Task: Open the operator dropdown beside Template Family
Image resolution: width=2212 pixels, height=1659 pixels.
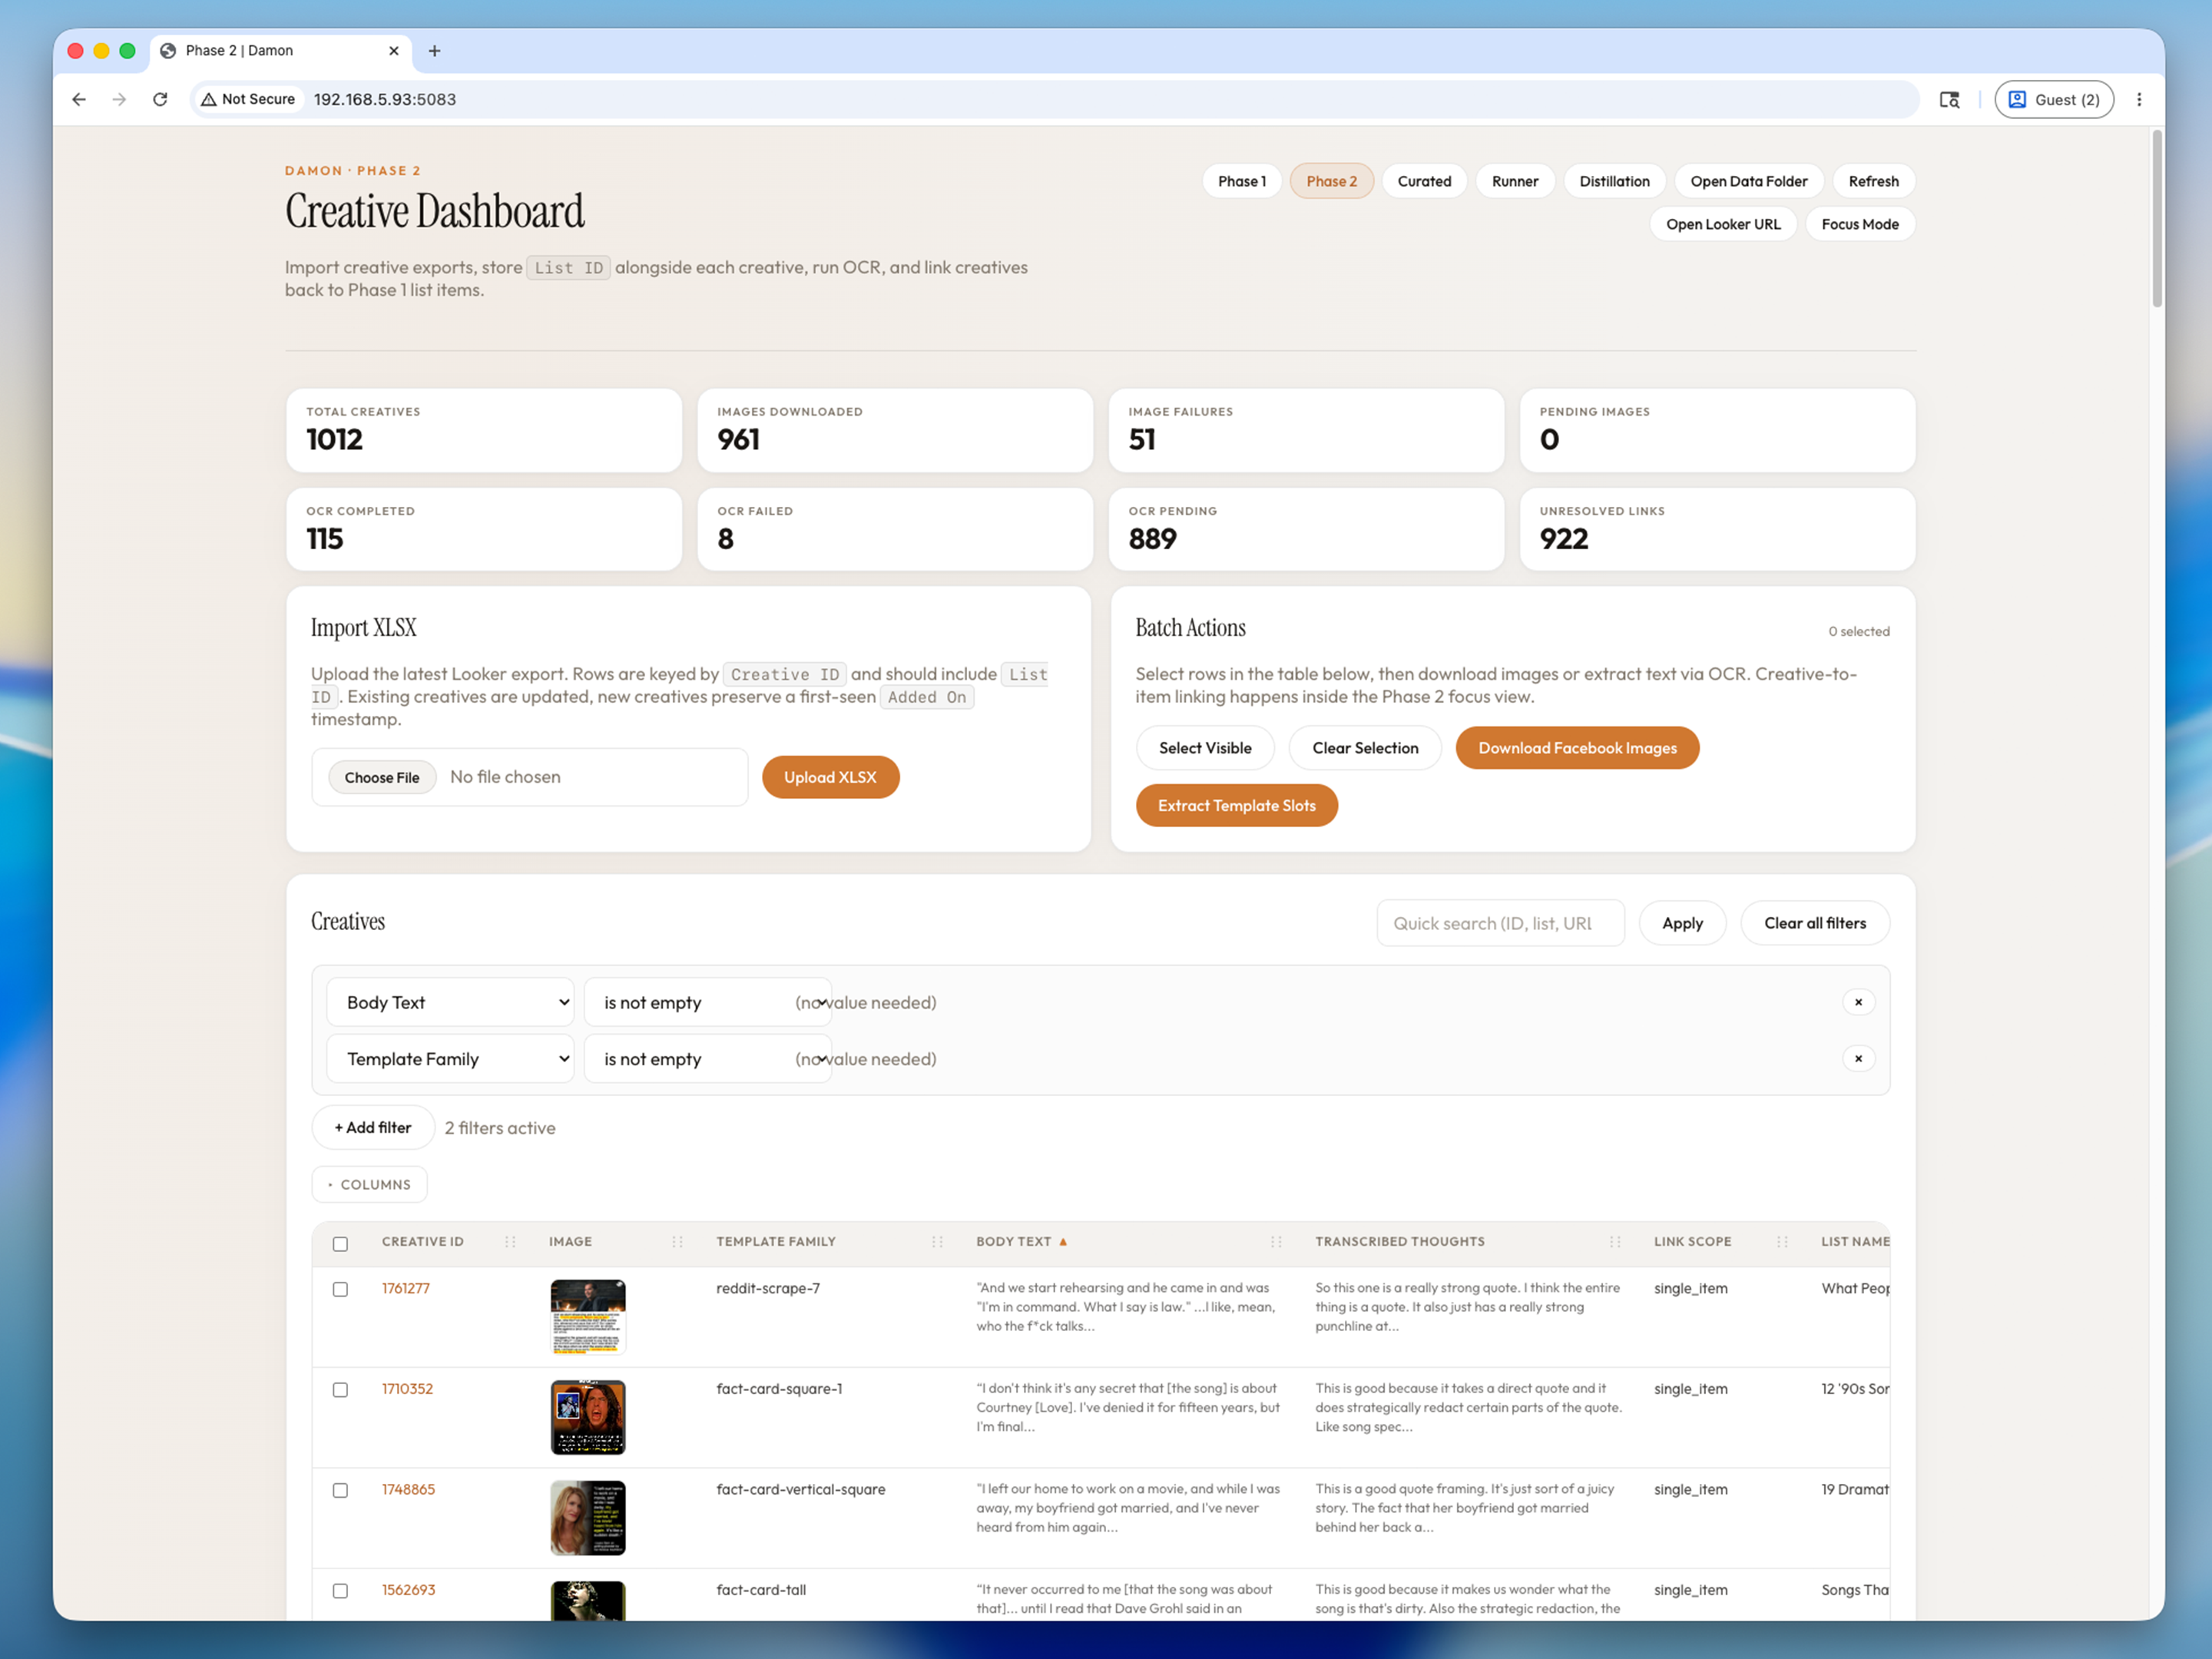Action: [708, 1058]
